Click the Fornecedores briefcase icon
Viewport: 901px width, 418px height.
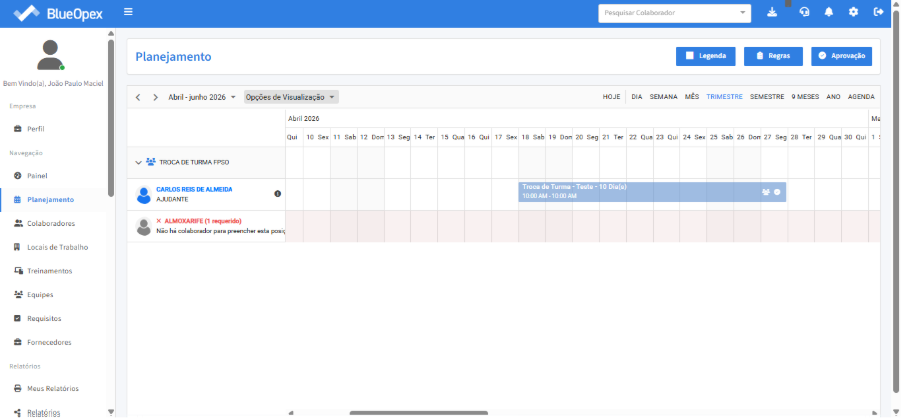[x=17, y=342]
